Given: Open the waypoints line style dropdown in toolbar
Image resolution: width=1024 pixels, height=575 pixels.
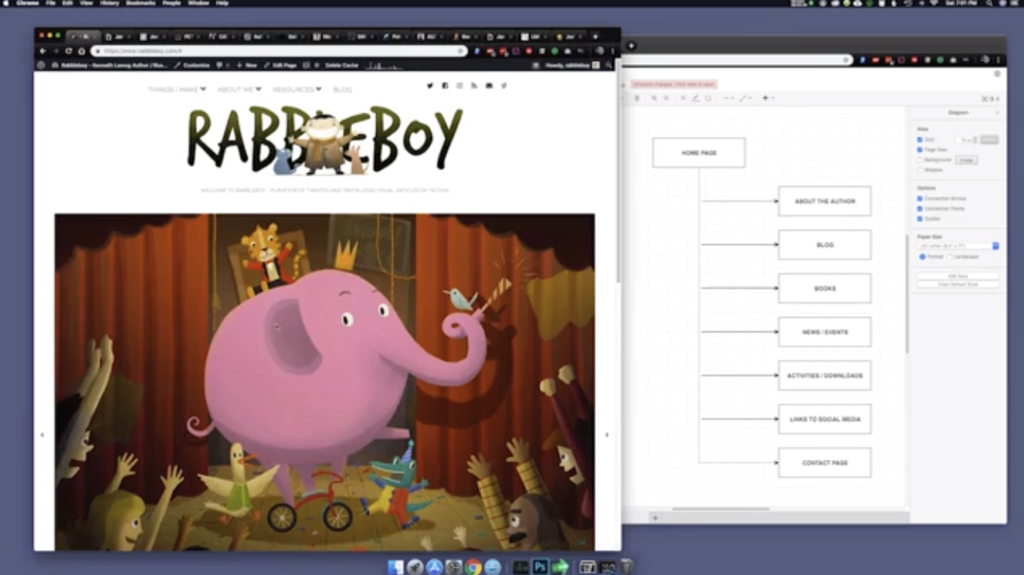Looking at the screenshot, I should (x=745, y=98).
